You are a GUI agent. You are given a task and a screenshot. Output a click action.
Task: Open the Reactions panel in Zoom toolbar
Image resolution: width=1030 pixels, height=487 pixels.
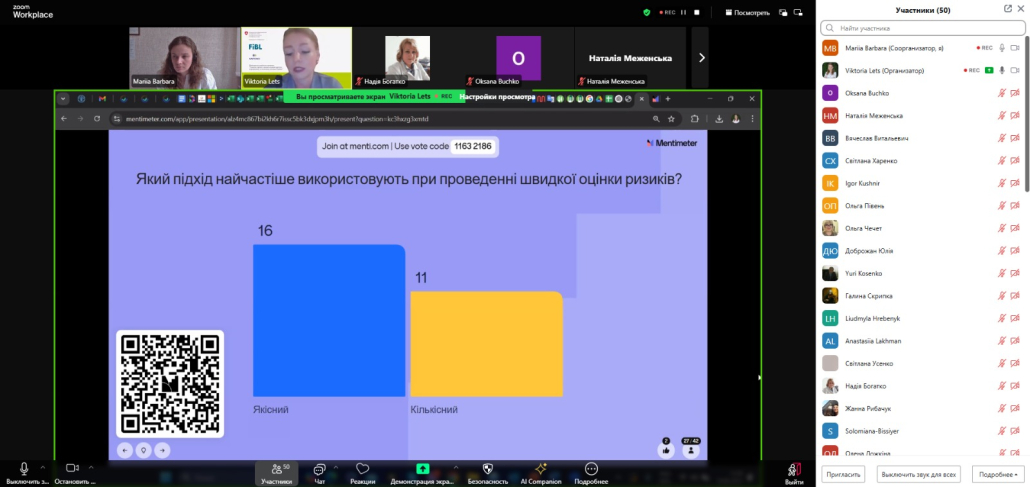pyautogui.click(x=363, y=470)
